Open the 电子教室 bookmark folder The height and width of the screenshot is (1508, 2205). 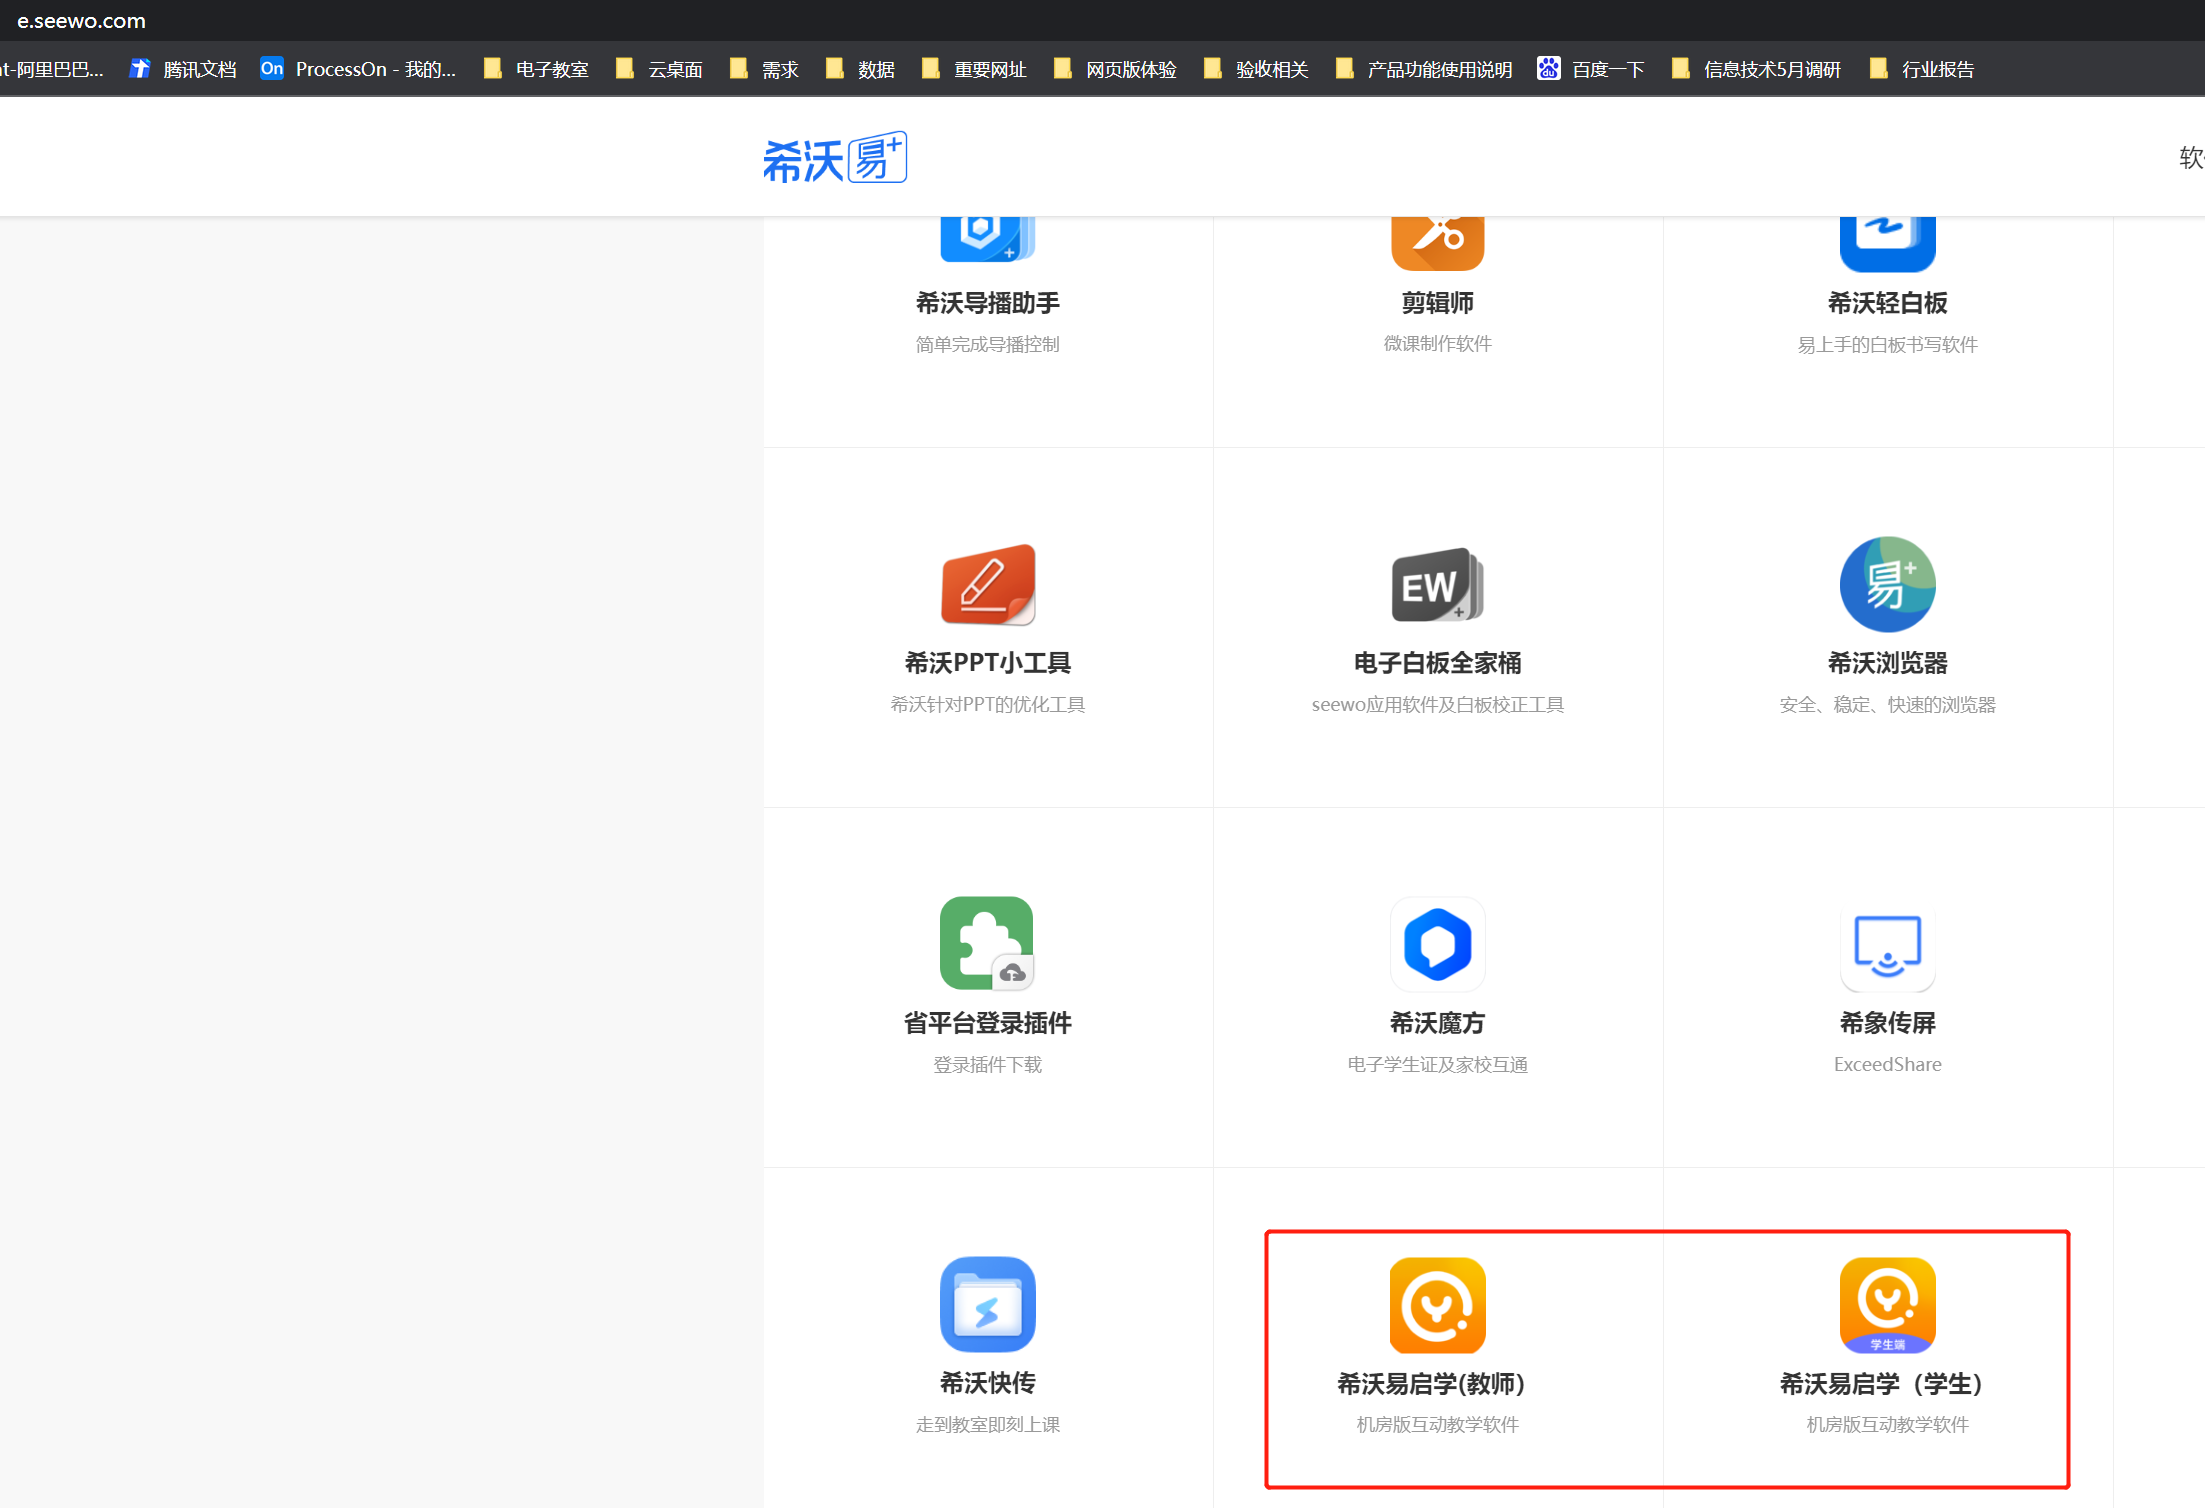(537, 69)
